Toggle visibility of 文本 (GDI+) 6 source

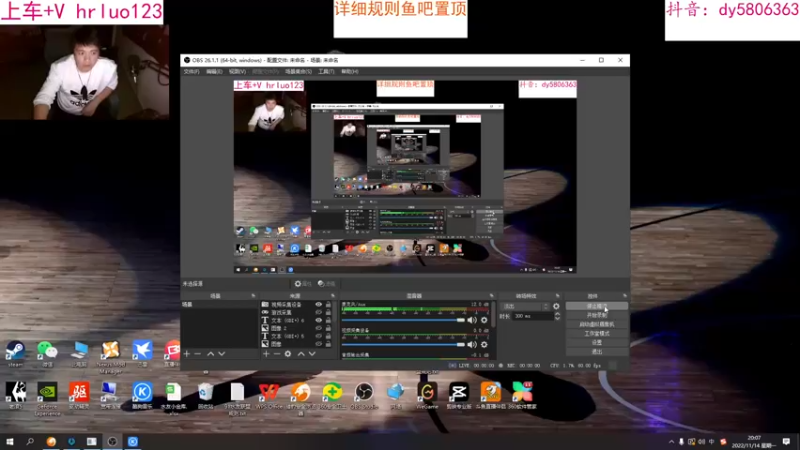point(319,320)
